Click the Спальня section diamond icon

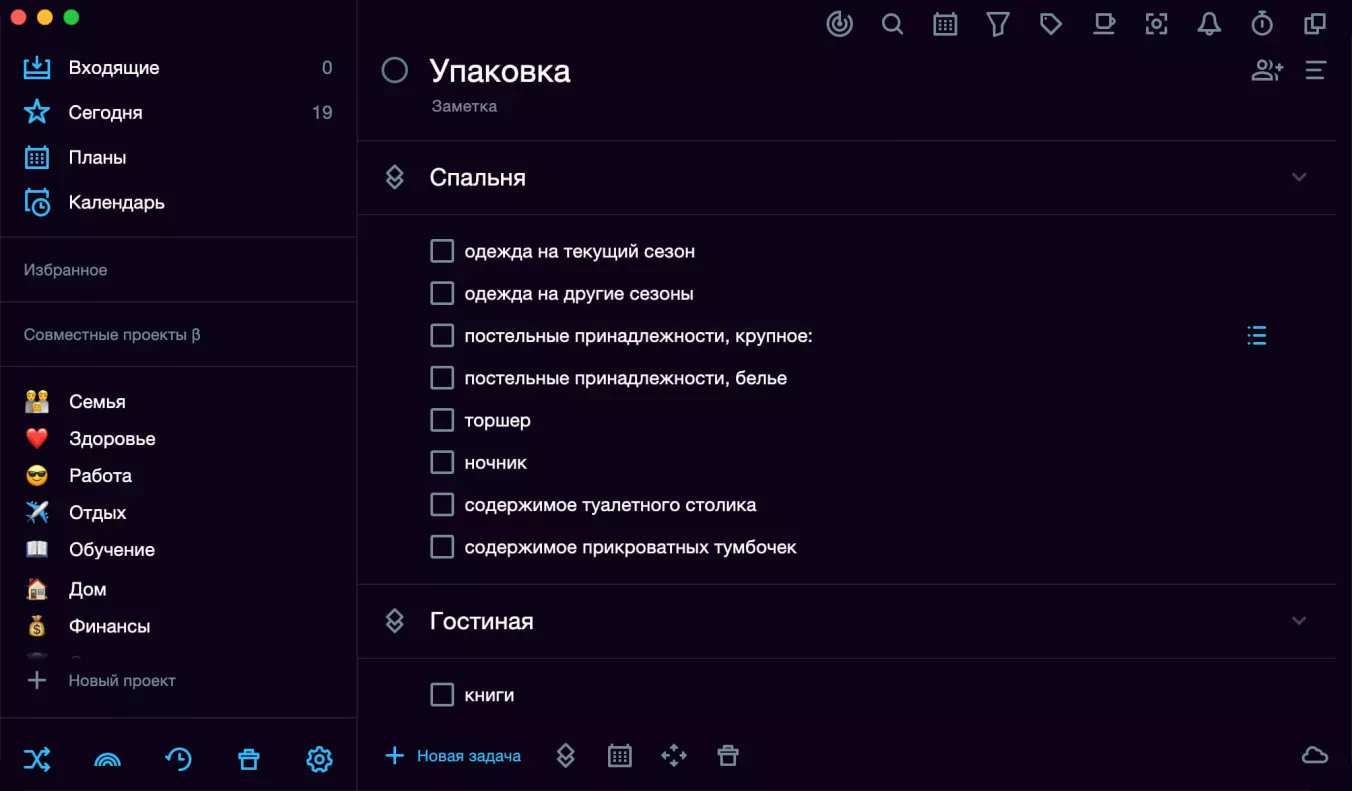[395, 177]
